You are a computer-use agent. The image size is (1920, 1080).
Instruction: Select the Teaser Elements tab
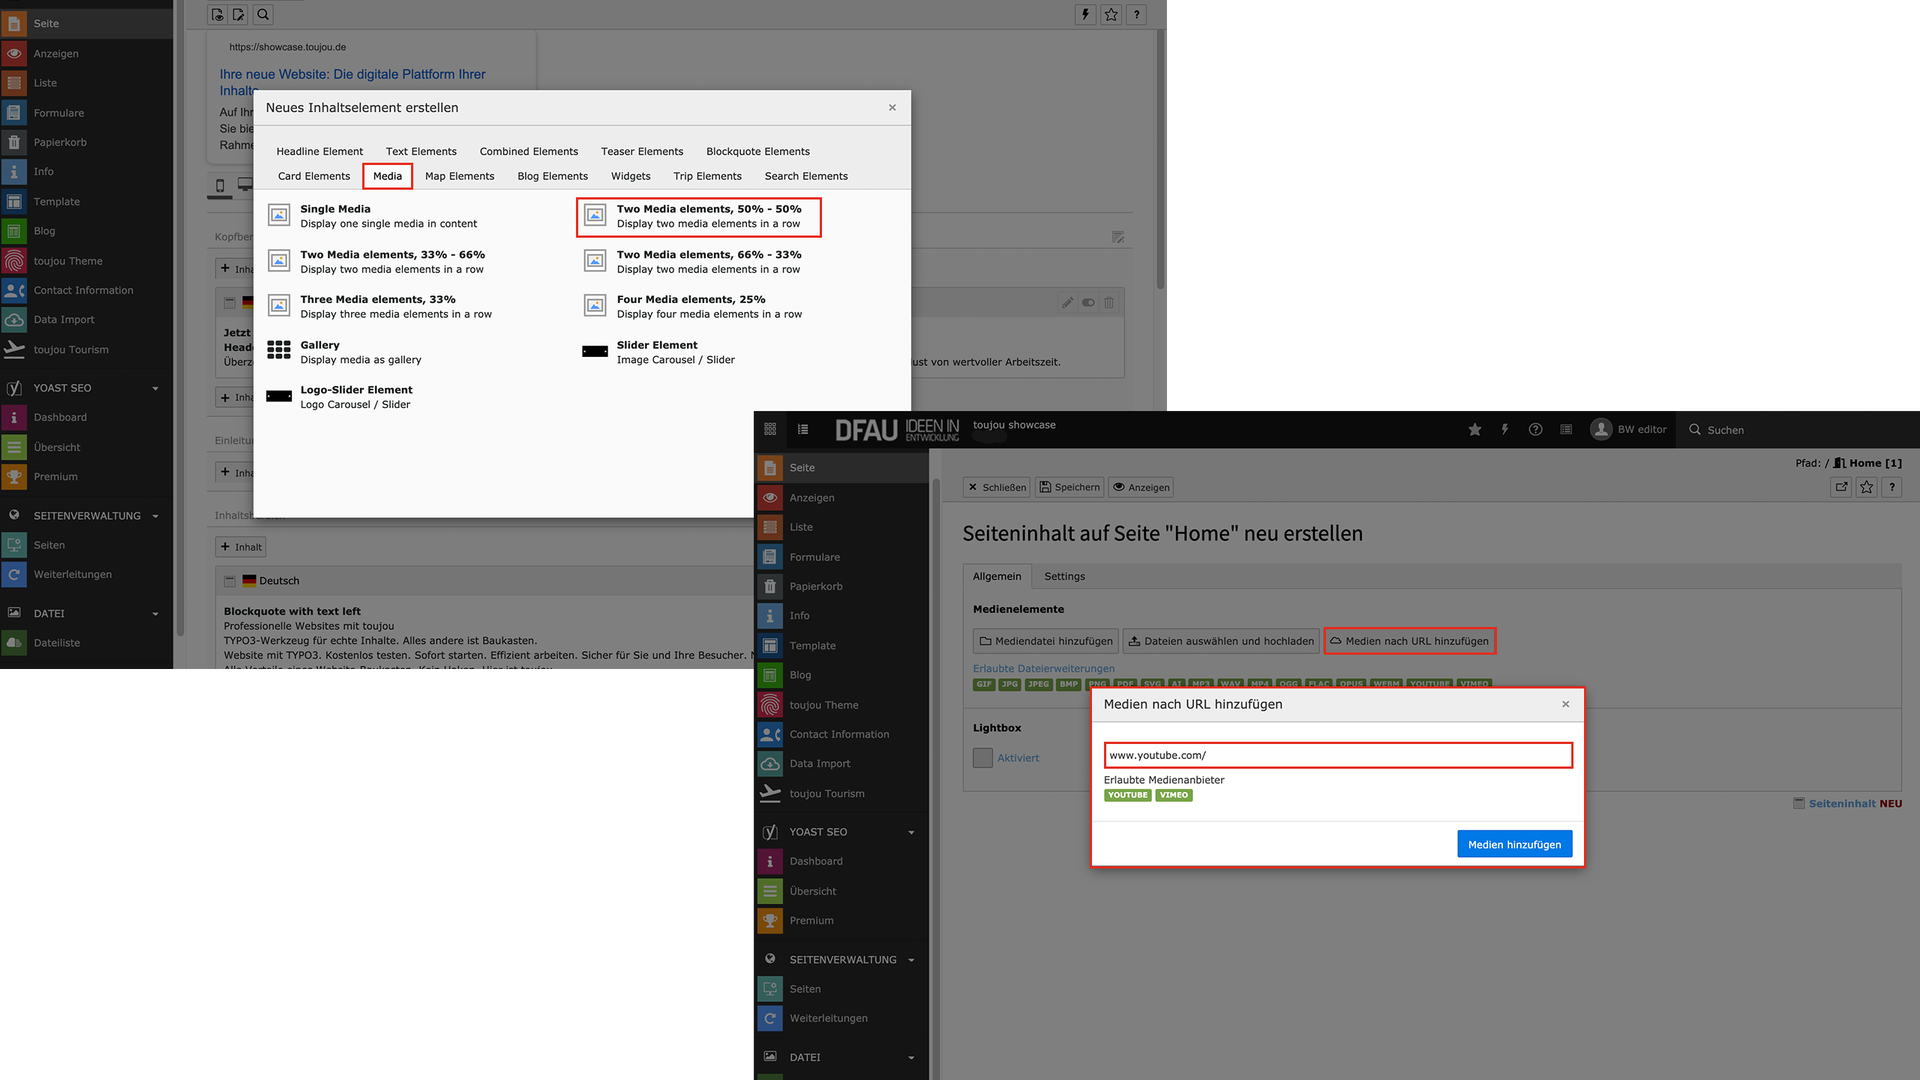coord(642,151)
